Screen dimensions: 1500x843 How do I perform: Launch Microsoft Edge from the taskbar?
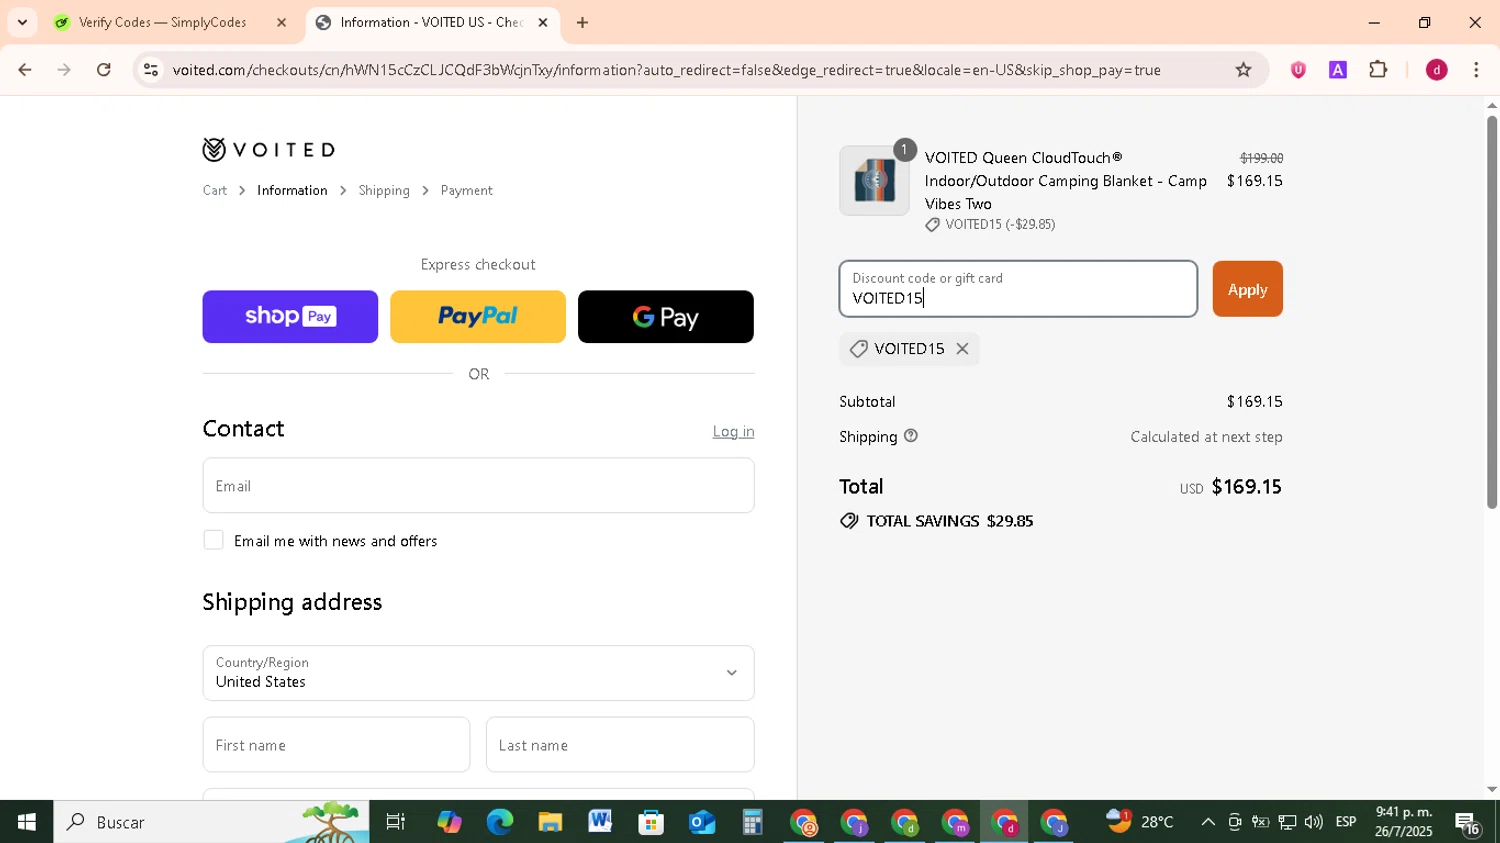pyautogui.click(x=499, y=822)
